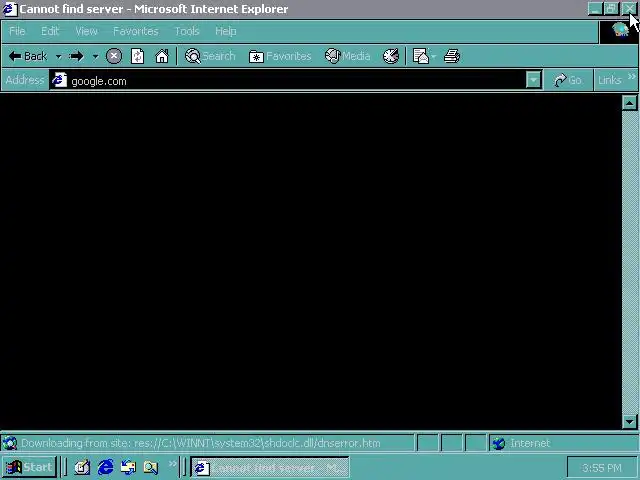Expand the Mail button dropdown arrow
The image size is (640, 480).
433,56
